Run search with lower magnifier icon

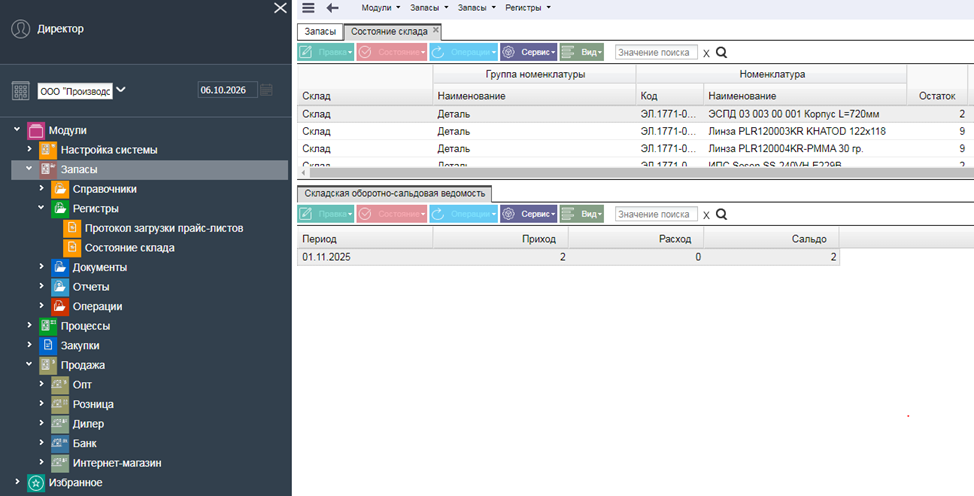tap(721, 214)
